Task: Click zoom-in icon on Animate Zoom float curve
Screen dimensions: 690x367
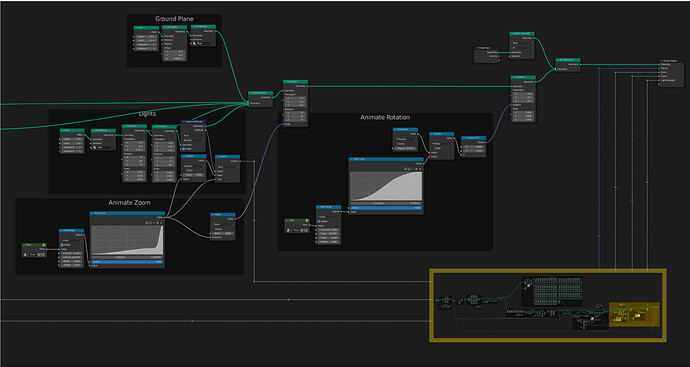Action: [147, 223]
